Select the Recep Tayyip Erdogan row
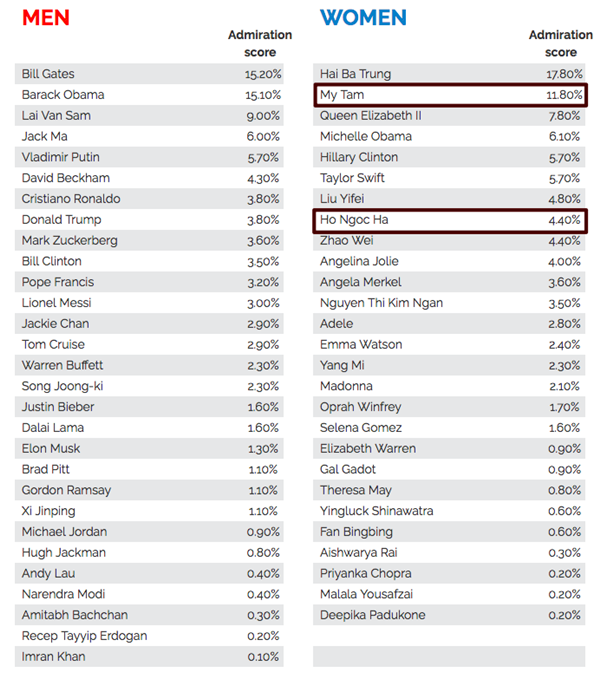 150,636
